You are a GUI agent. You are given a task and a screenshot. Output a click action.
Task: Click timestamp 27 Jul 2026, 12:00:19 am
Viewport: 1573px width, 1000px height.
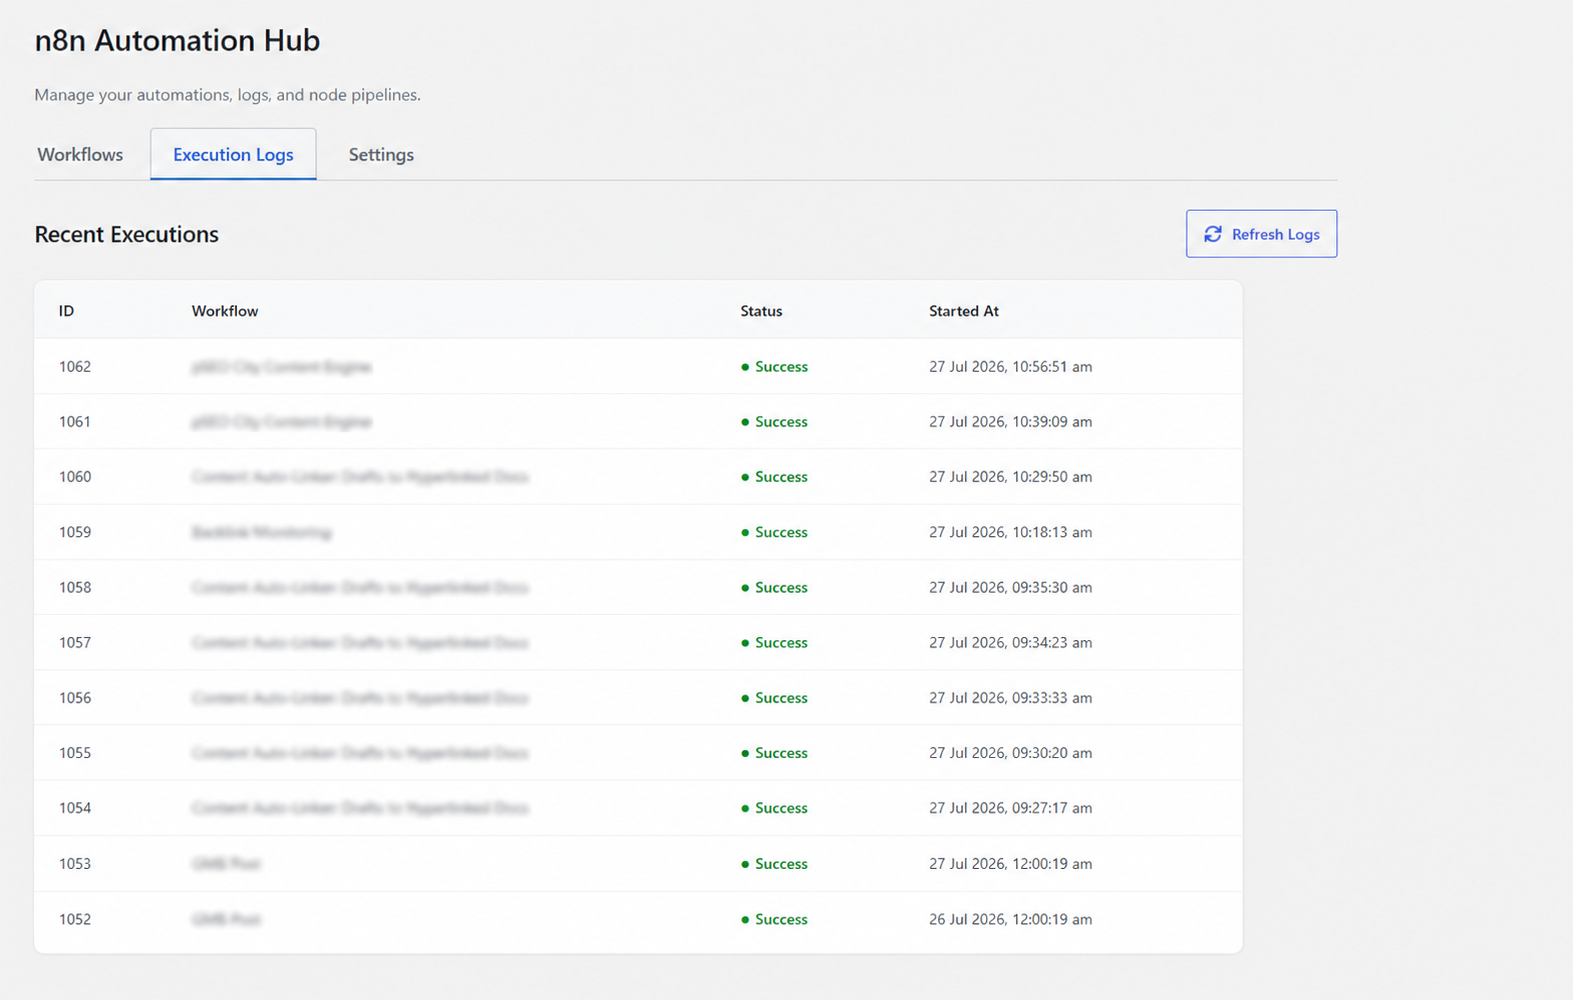point(1010,864)
